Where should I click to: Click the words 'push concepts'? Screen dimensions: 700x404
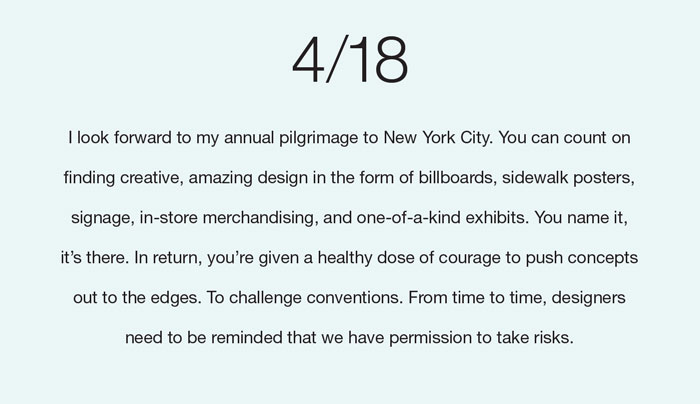pos(582,258)
